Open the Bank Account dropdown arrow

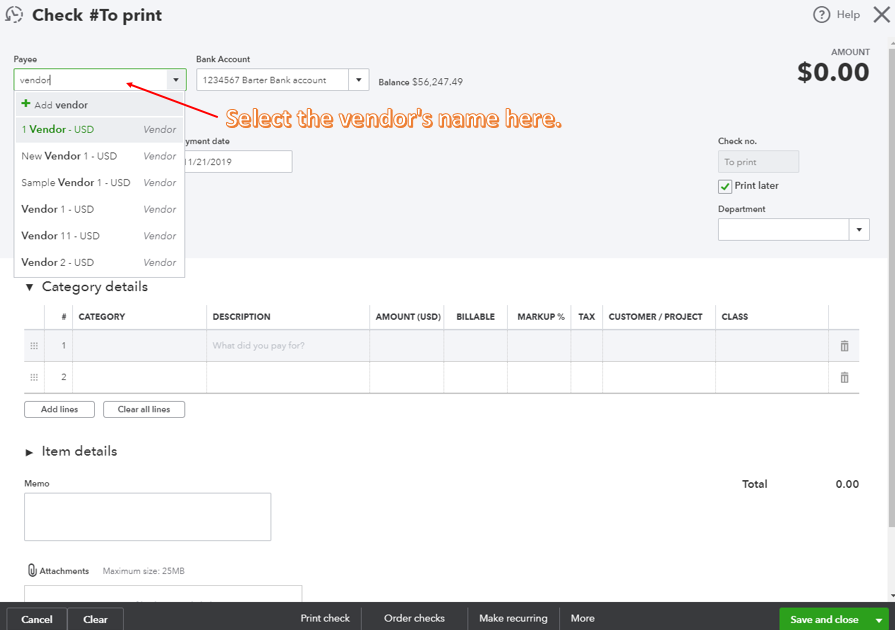tap(358, 80)
